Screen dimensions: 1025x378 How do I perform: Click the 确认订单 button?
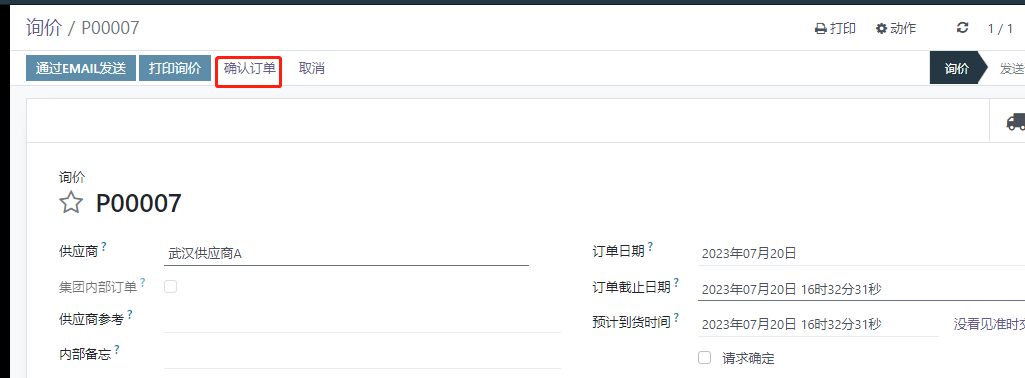click(250, 68)
